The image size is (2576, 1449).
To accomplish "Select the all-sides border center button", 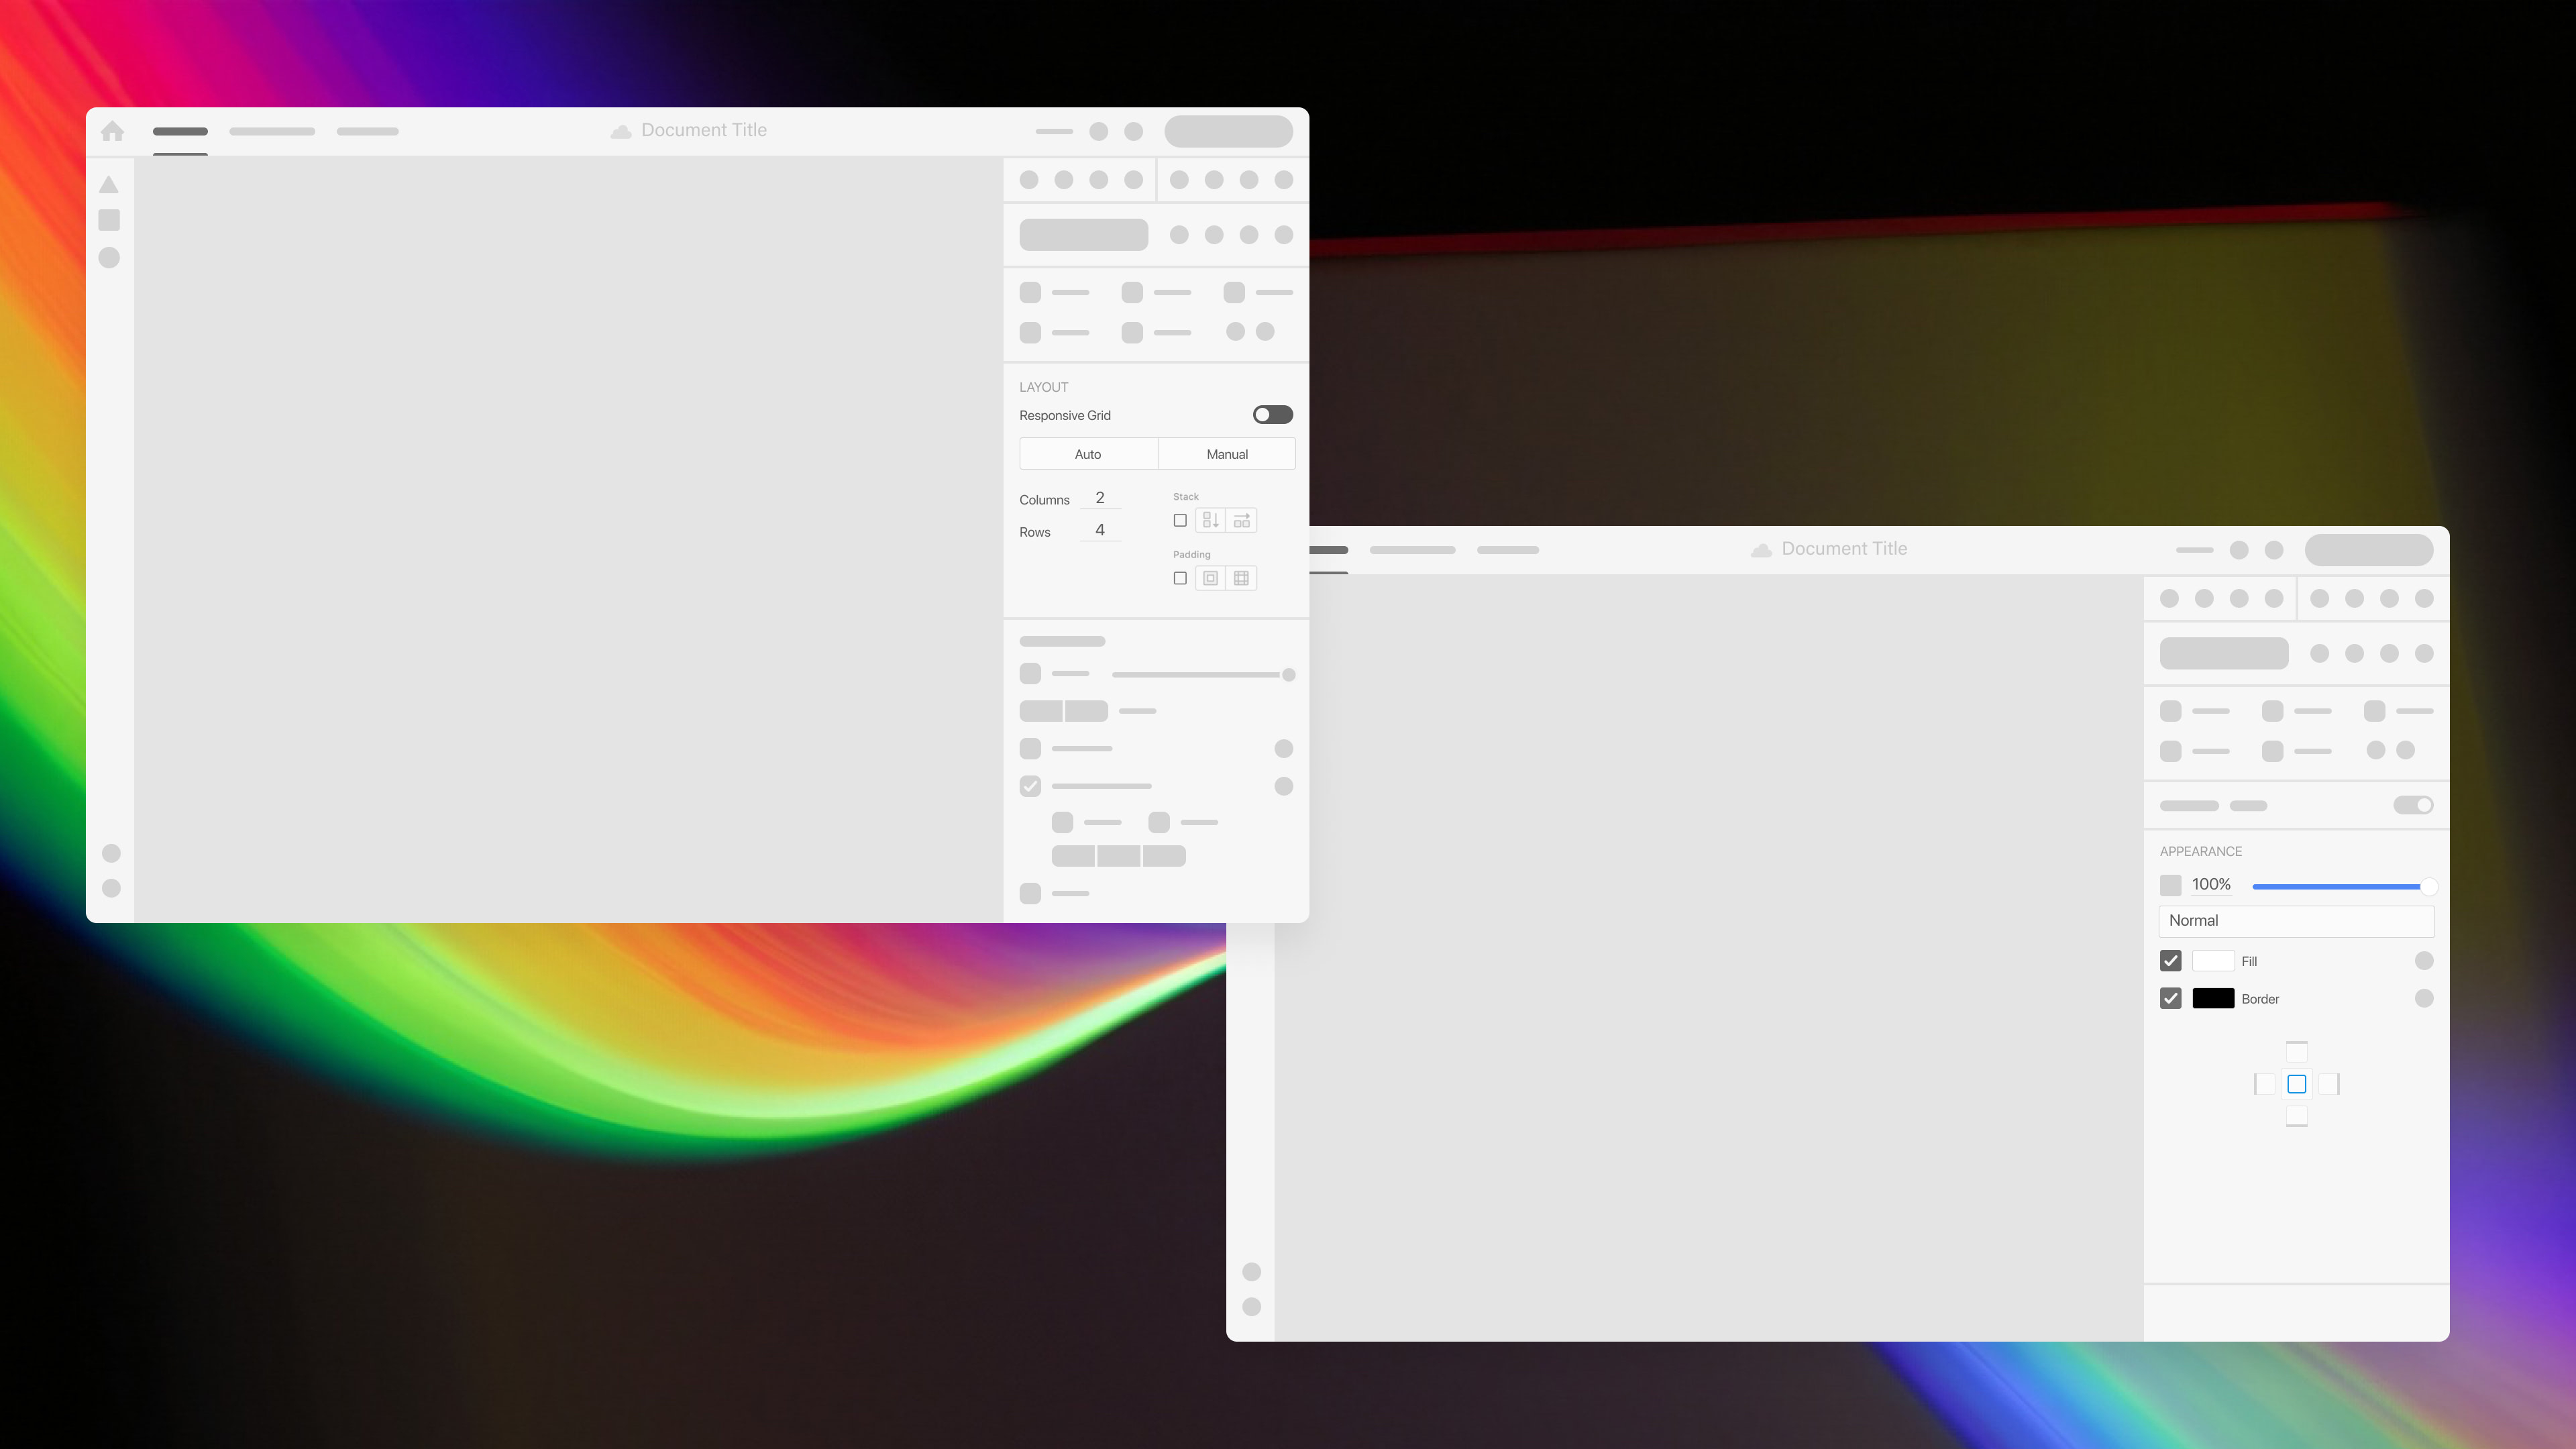I will (x=2297, y=1084).
